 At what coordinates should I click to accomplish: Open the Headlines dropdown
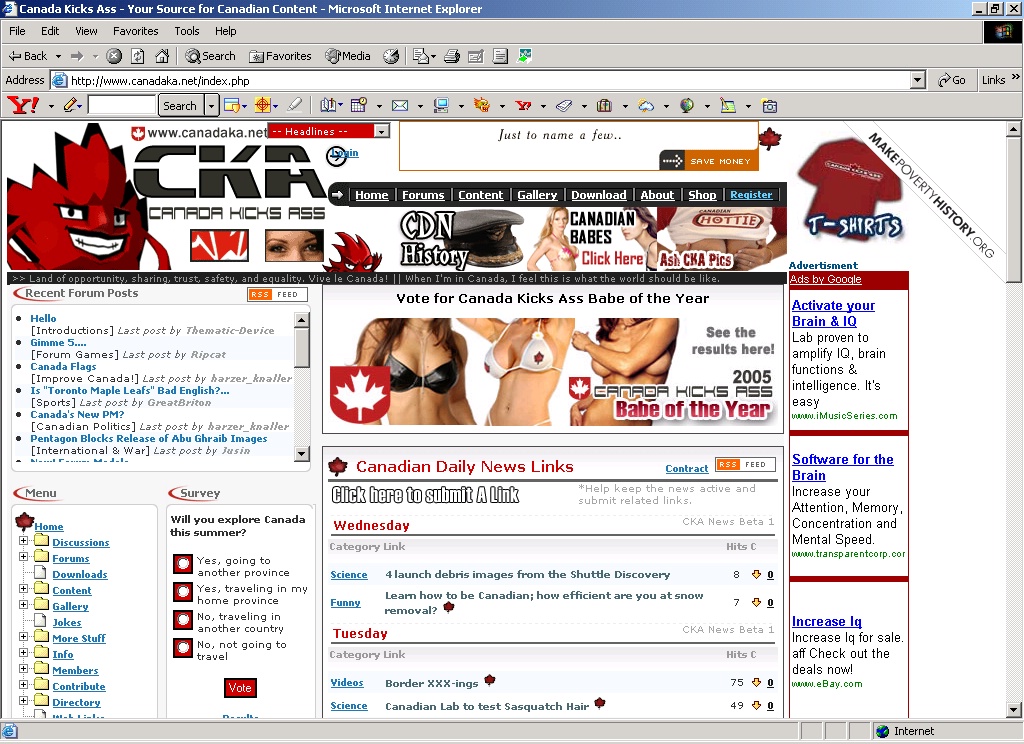329,131
